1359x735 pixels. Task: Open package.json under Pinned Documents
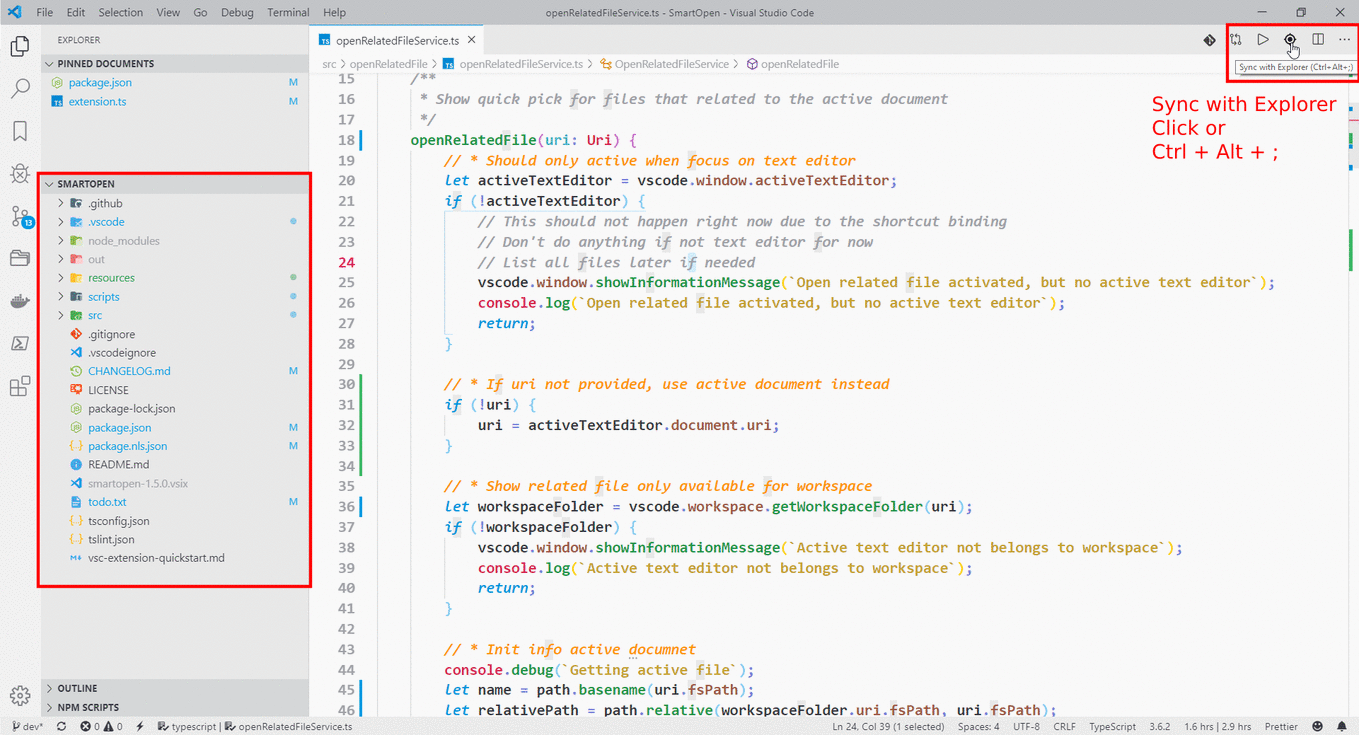click(176, 82)
